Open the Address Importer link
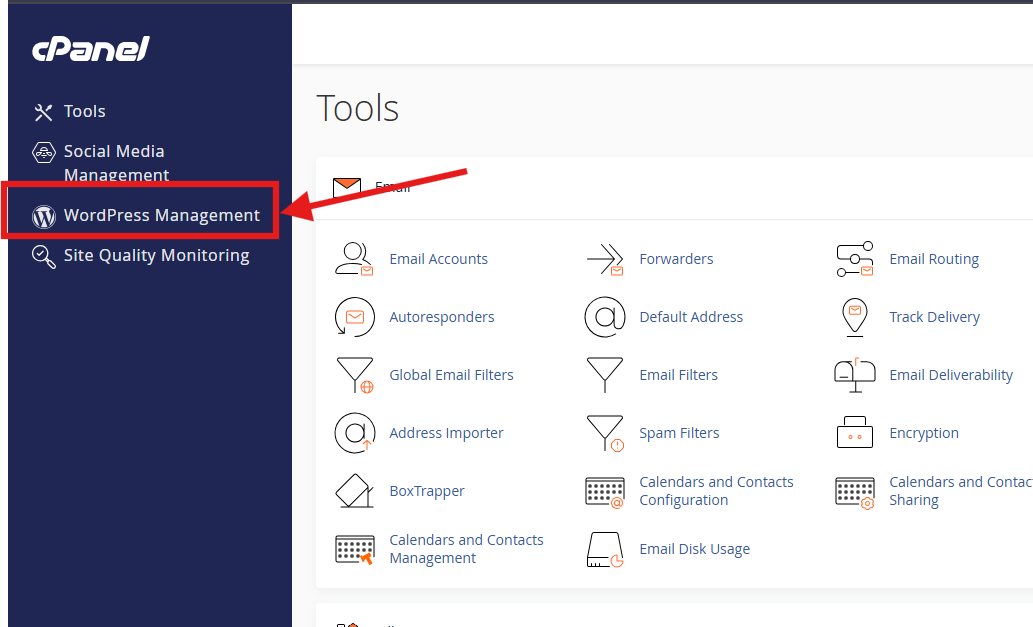 446,433
